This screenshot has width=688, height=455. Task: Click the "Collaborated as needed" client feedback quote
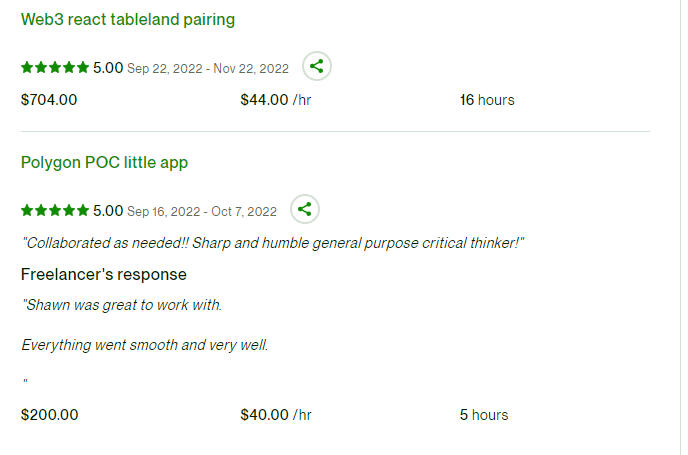click(x=273, y=243)
